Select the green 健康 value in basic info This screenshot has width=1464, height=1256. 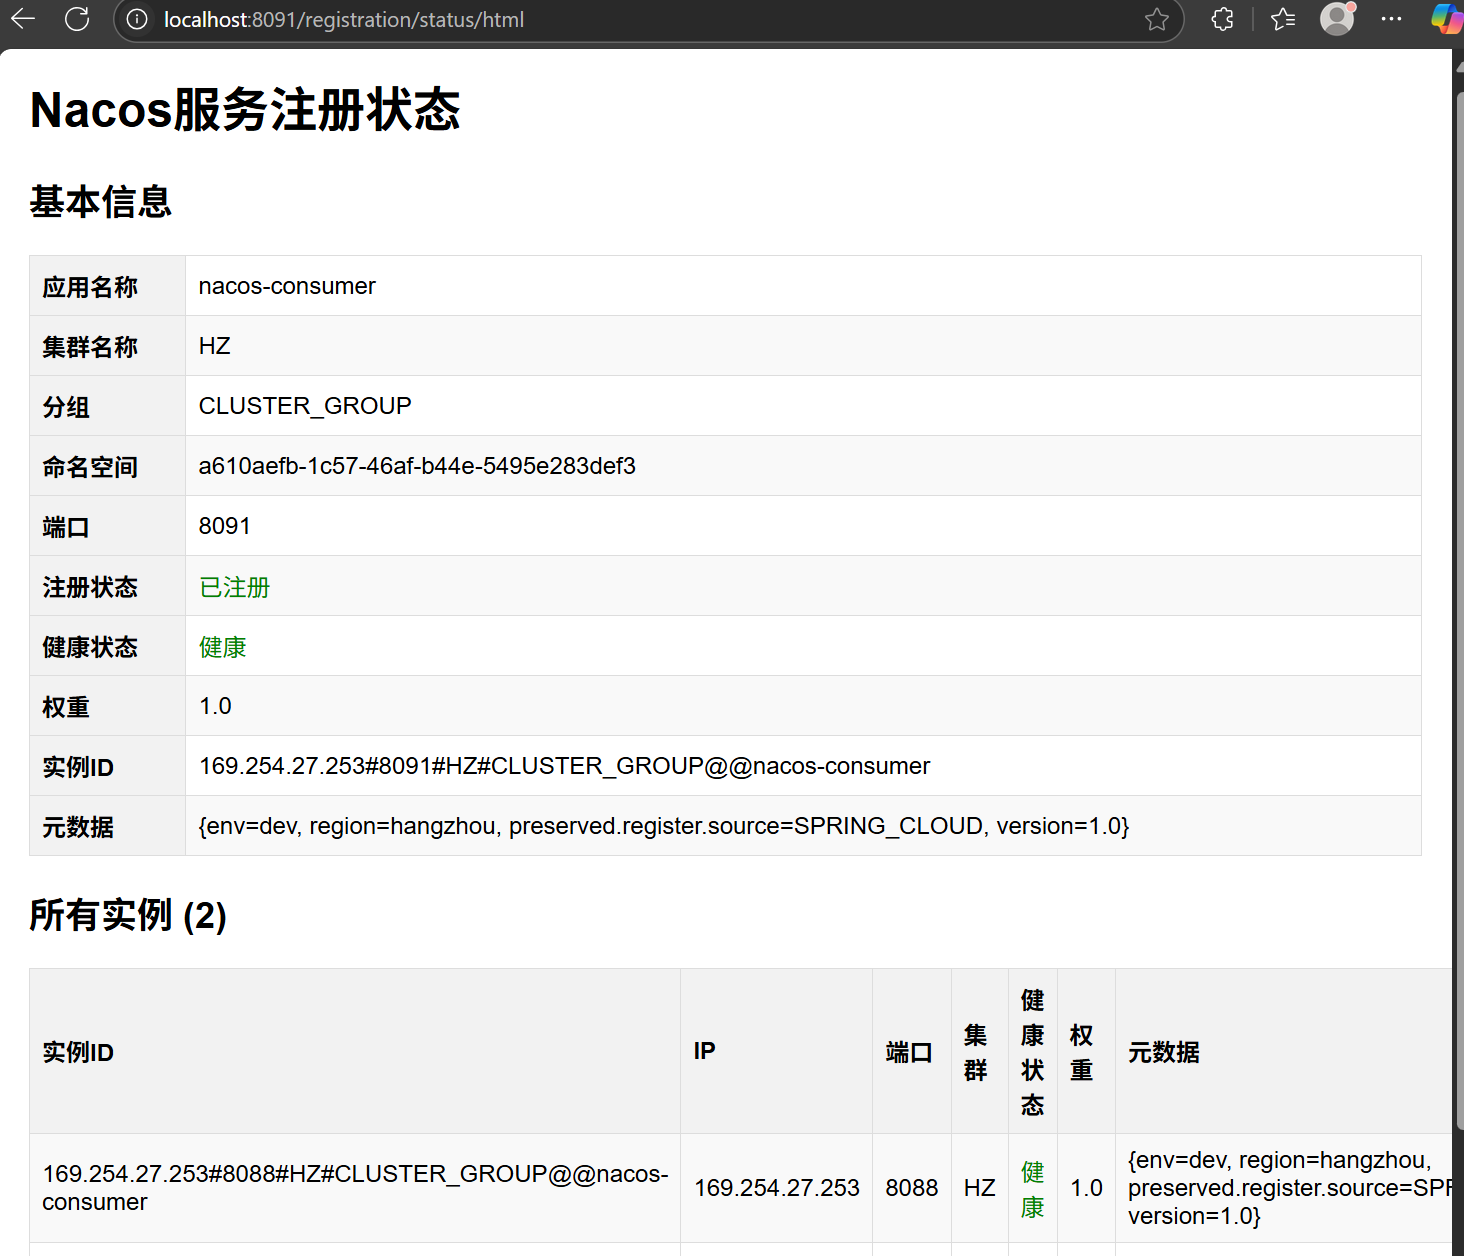223,647
